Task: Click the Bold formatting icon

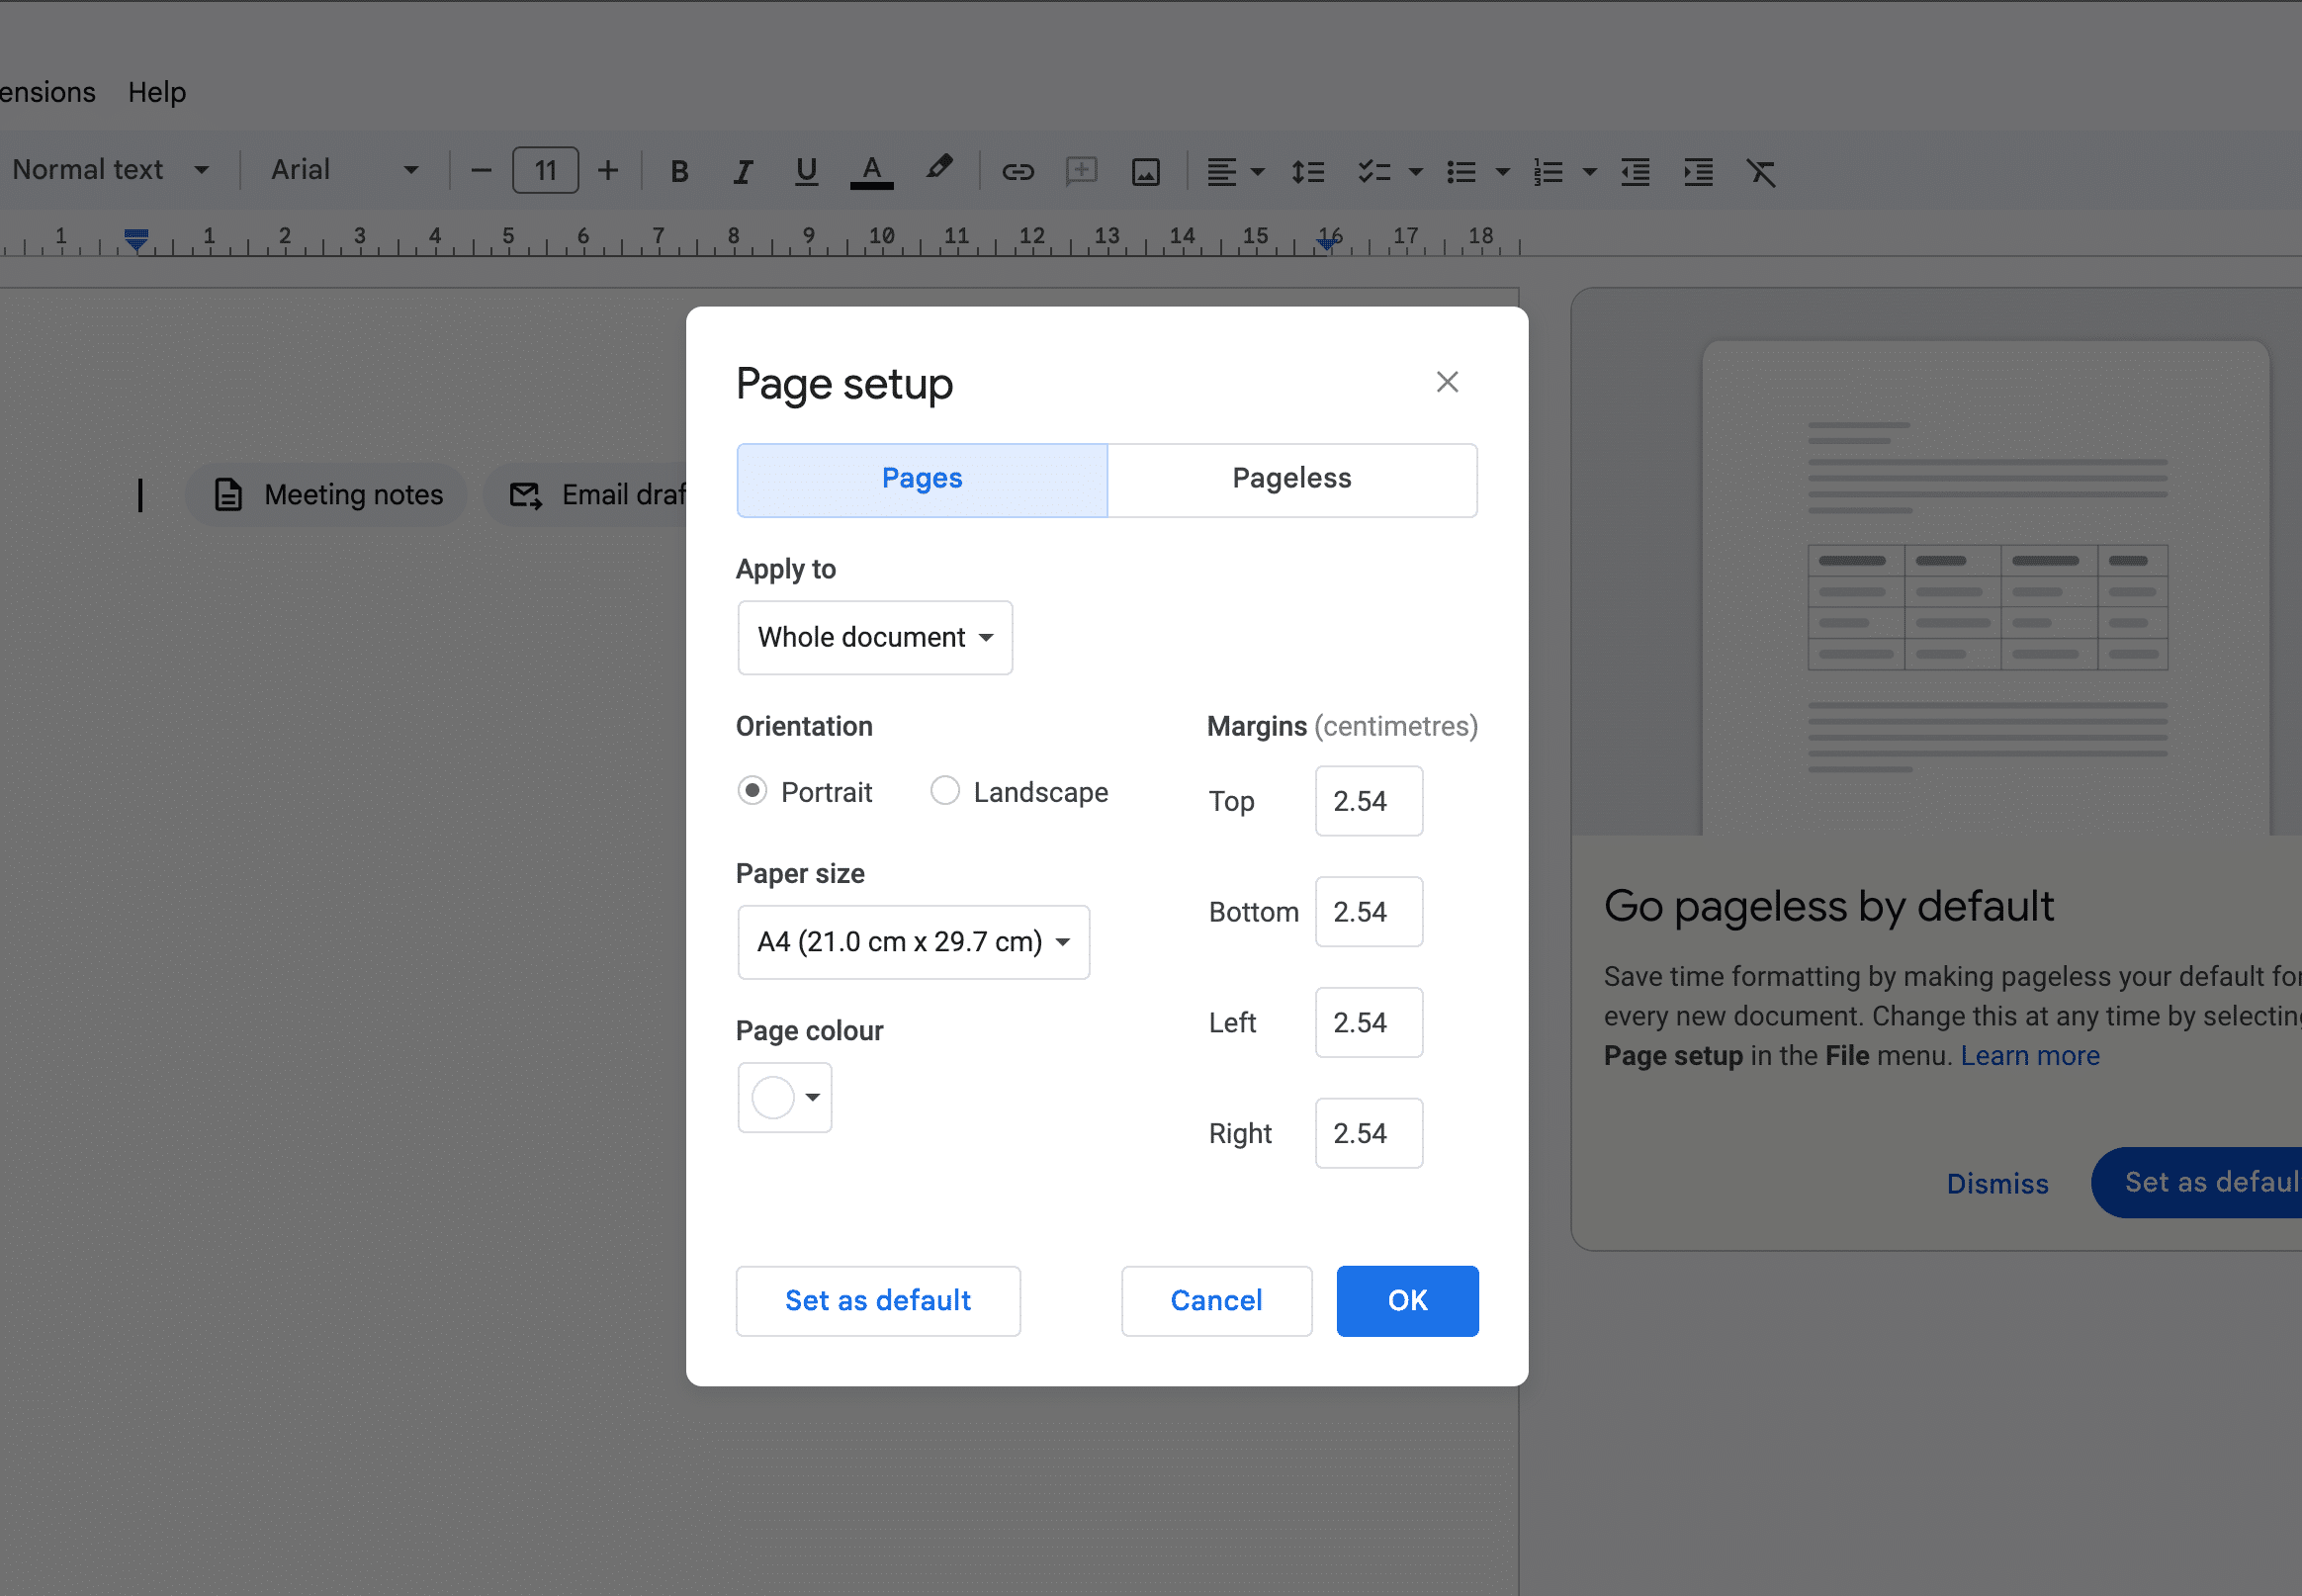Action: (679, 172)
